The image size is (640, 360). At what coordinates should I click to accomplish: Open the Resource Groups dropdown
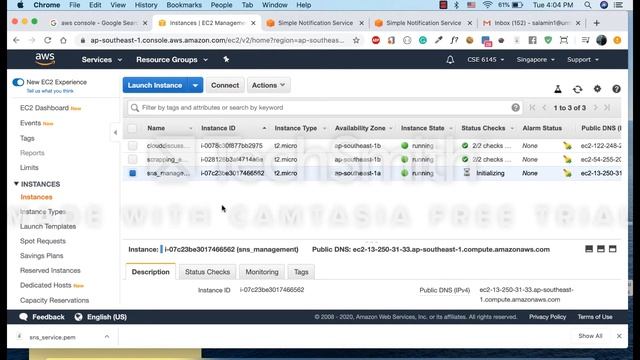[172, 60]
